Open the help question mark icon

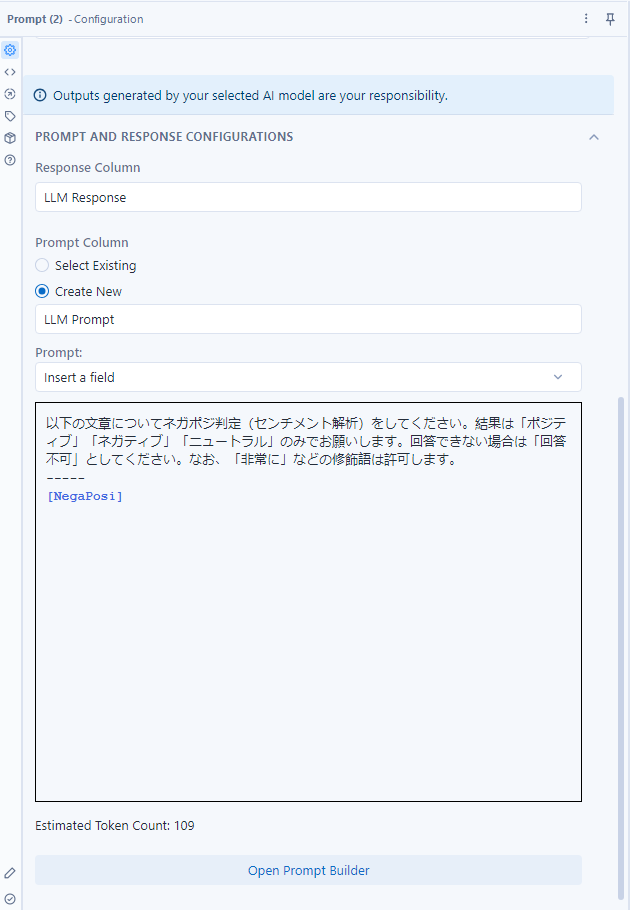10,160
